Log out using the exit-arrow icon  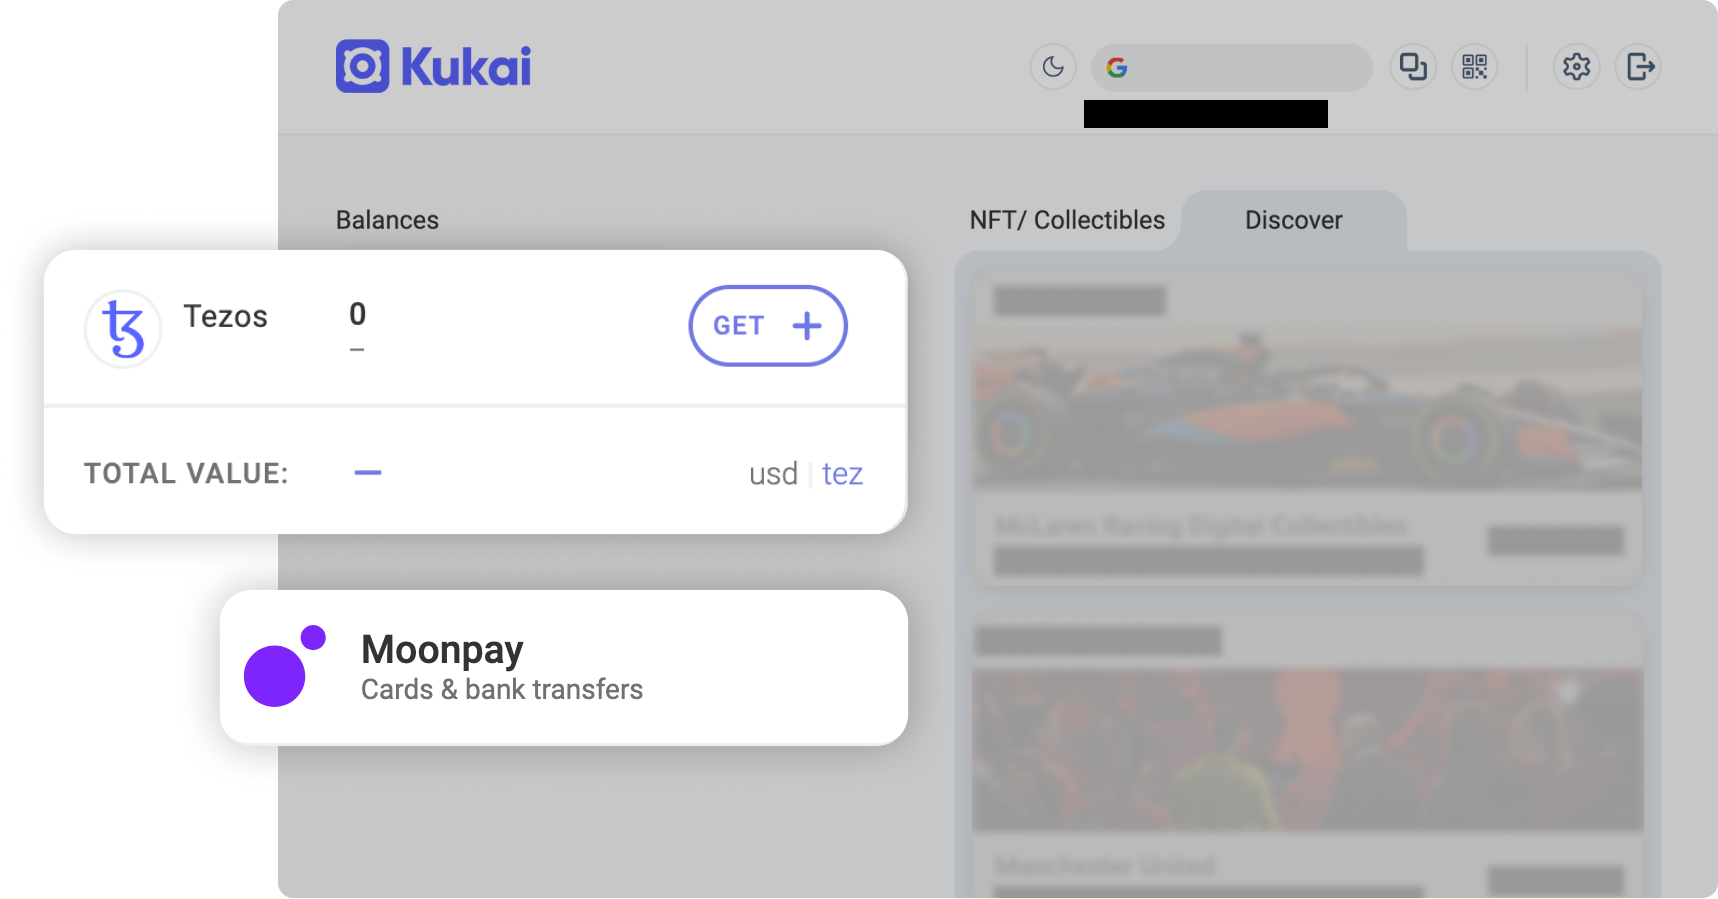click(x=1639, y=67)
